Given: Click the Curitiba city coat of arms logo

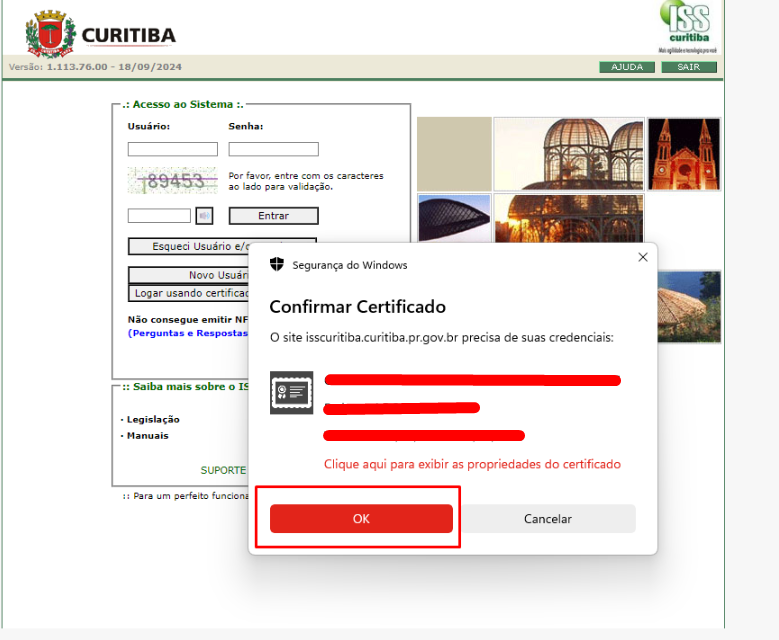Looking at the screenshot, I should tap(51, 34).
